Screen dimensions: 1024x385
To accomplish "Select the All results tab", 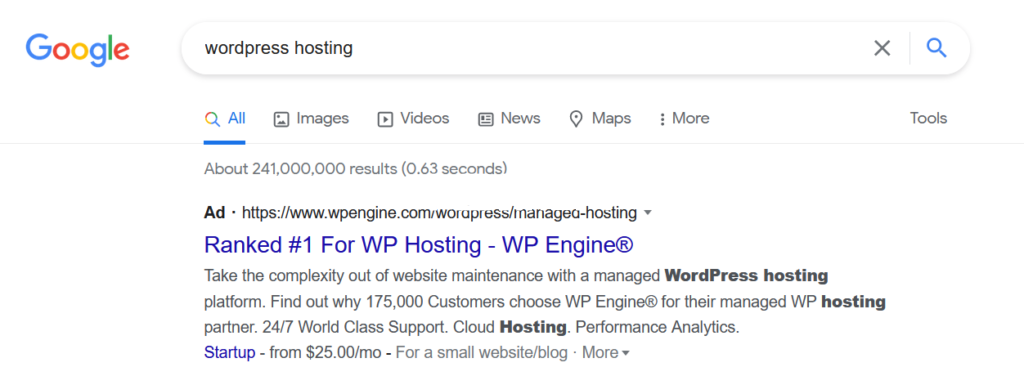I will point(225,119).
